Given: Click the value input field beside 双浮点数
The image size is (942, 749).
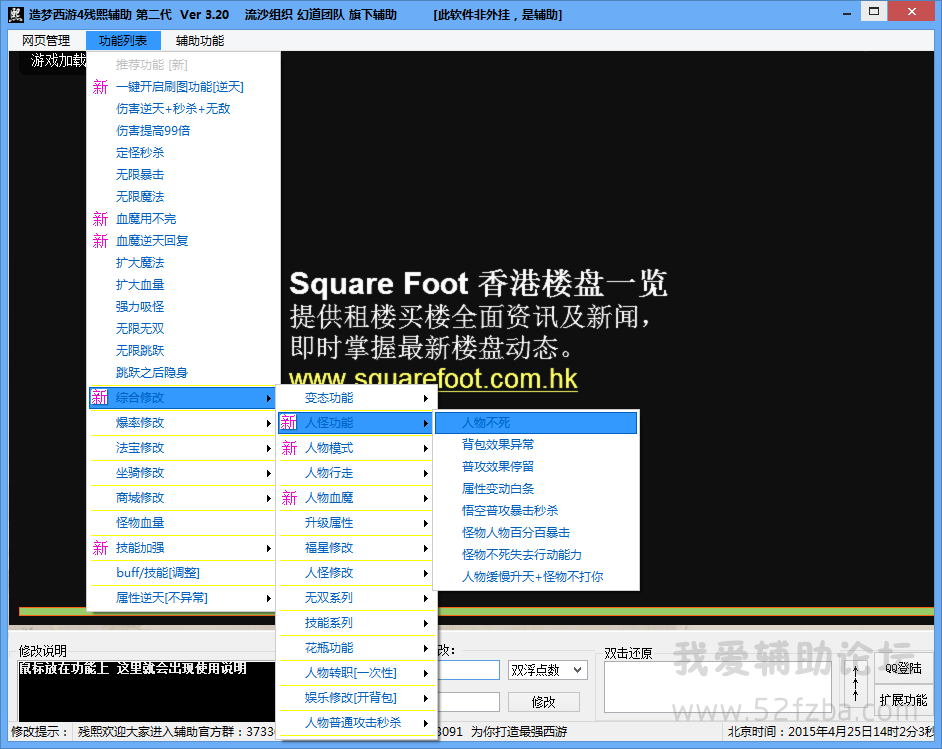Looking at the screenshot, I should point(469,670).
